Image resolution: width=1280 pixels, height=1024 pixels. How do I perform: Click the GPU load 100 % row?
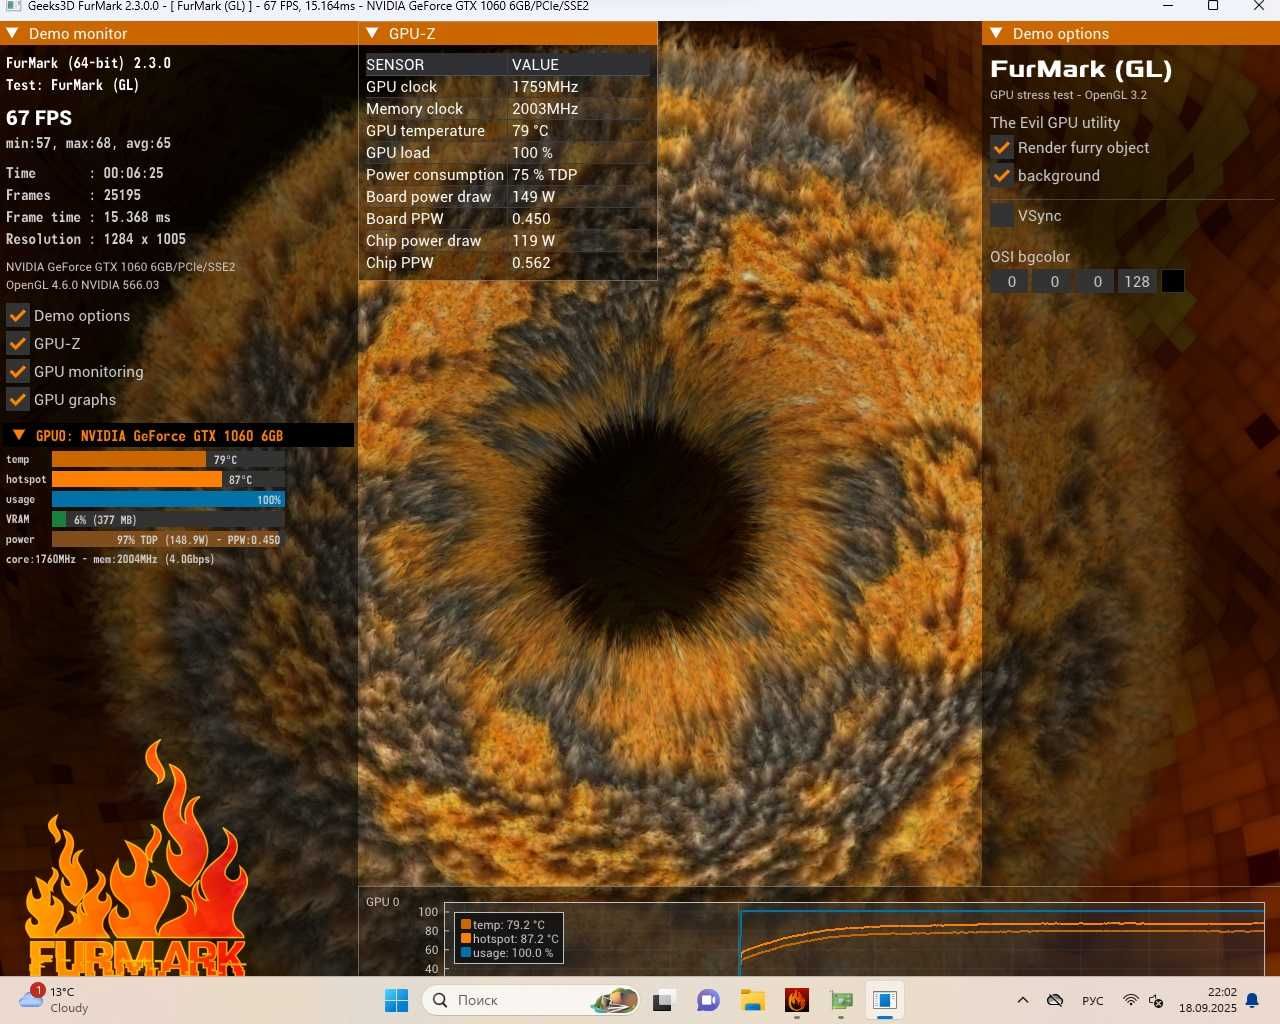pyautogui.click(x=507, y=153)
